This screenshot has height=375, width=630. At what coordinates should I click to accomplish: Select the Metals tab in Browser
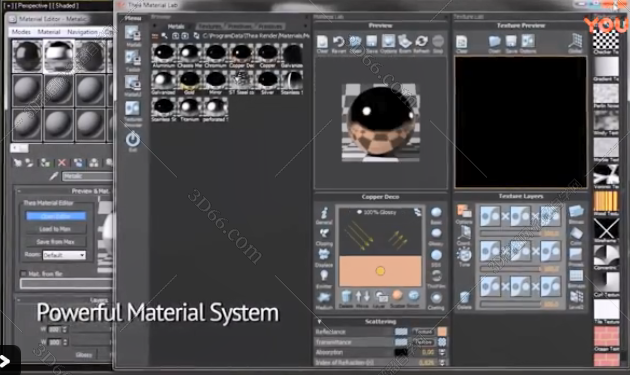pos(176,26)
